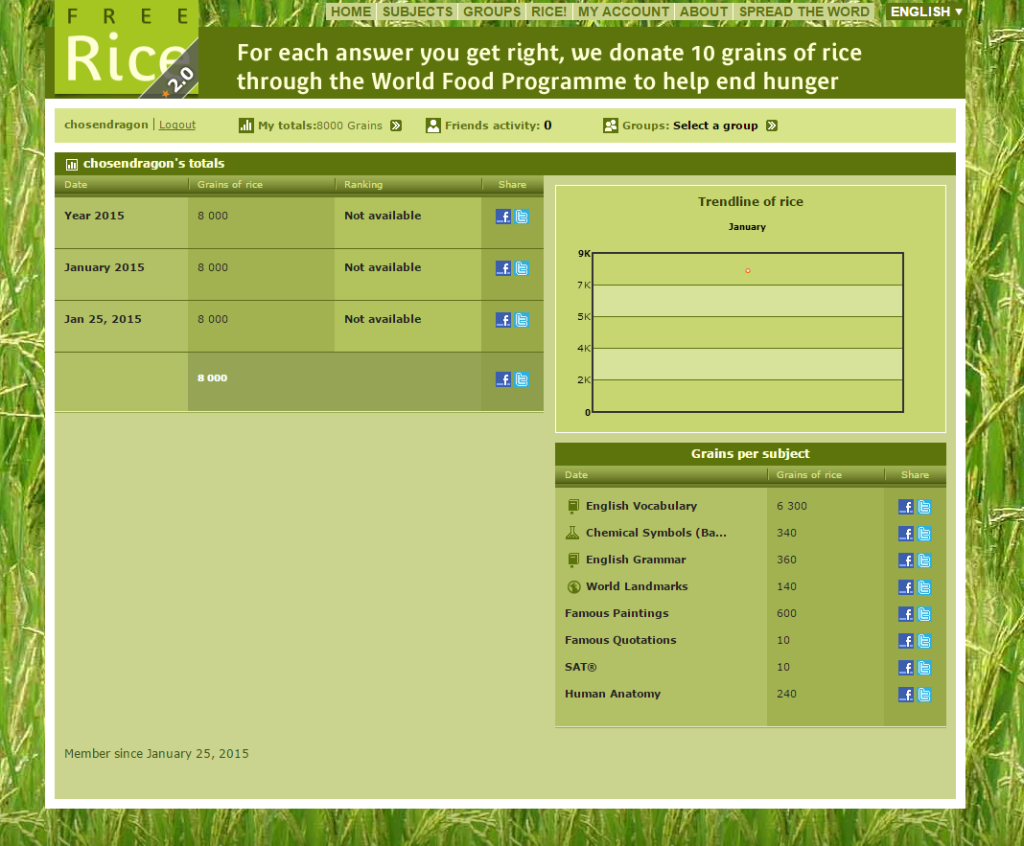Tweet the Jan 25, 2015 total

(x=522, y=320)
